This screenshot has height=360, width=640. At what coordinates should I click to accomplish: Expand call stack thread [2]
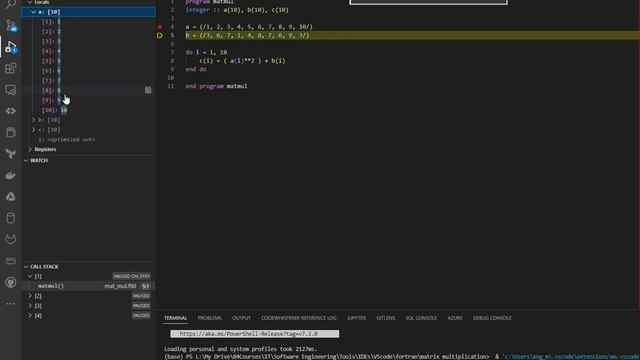pos(30,296)
